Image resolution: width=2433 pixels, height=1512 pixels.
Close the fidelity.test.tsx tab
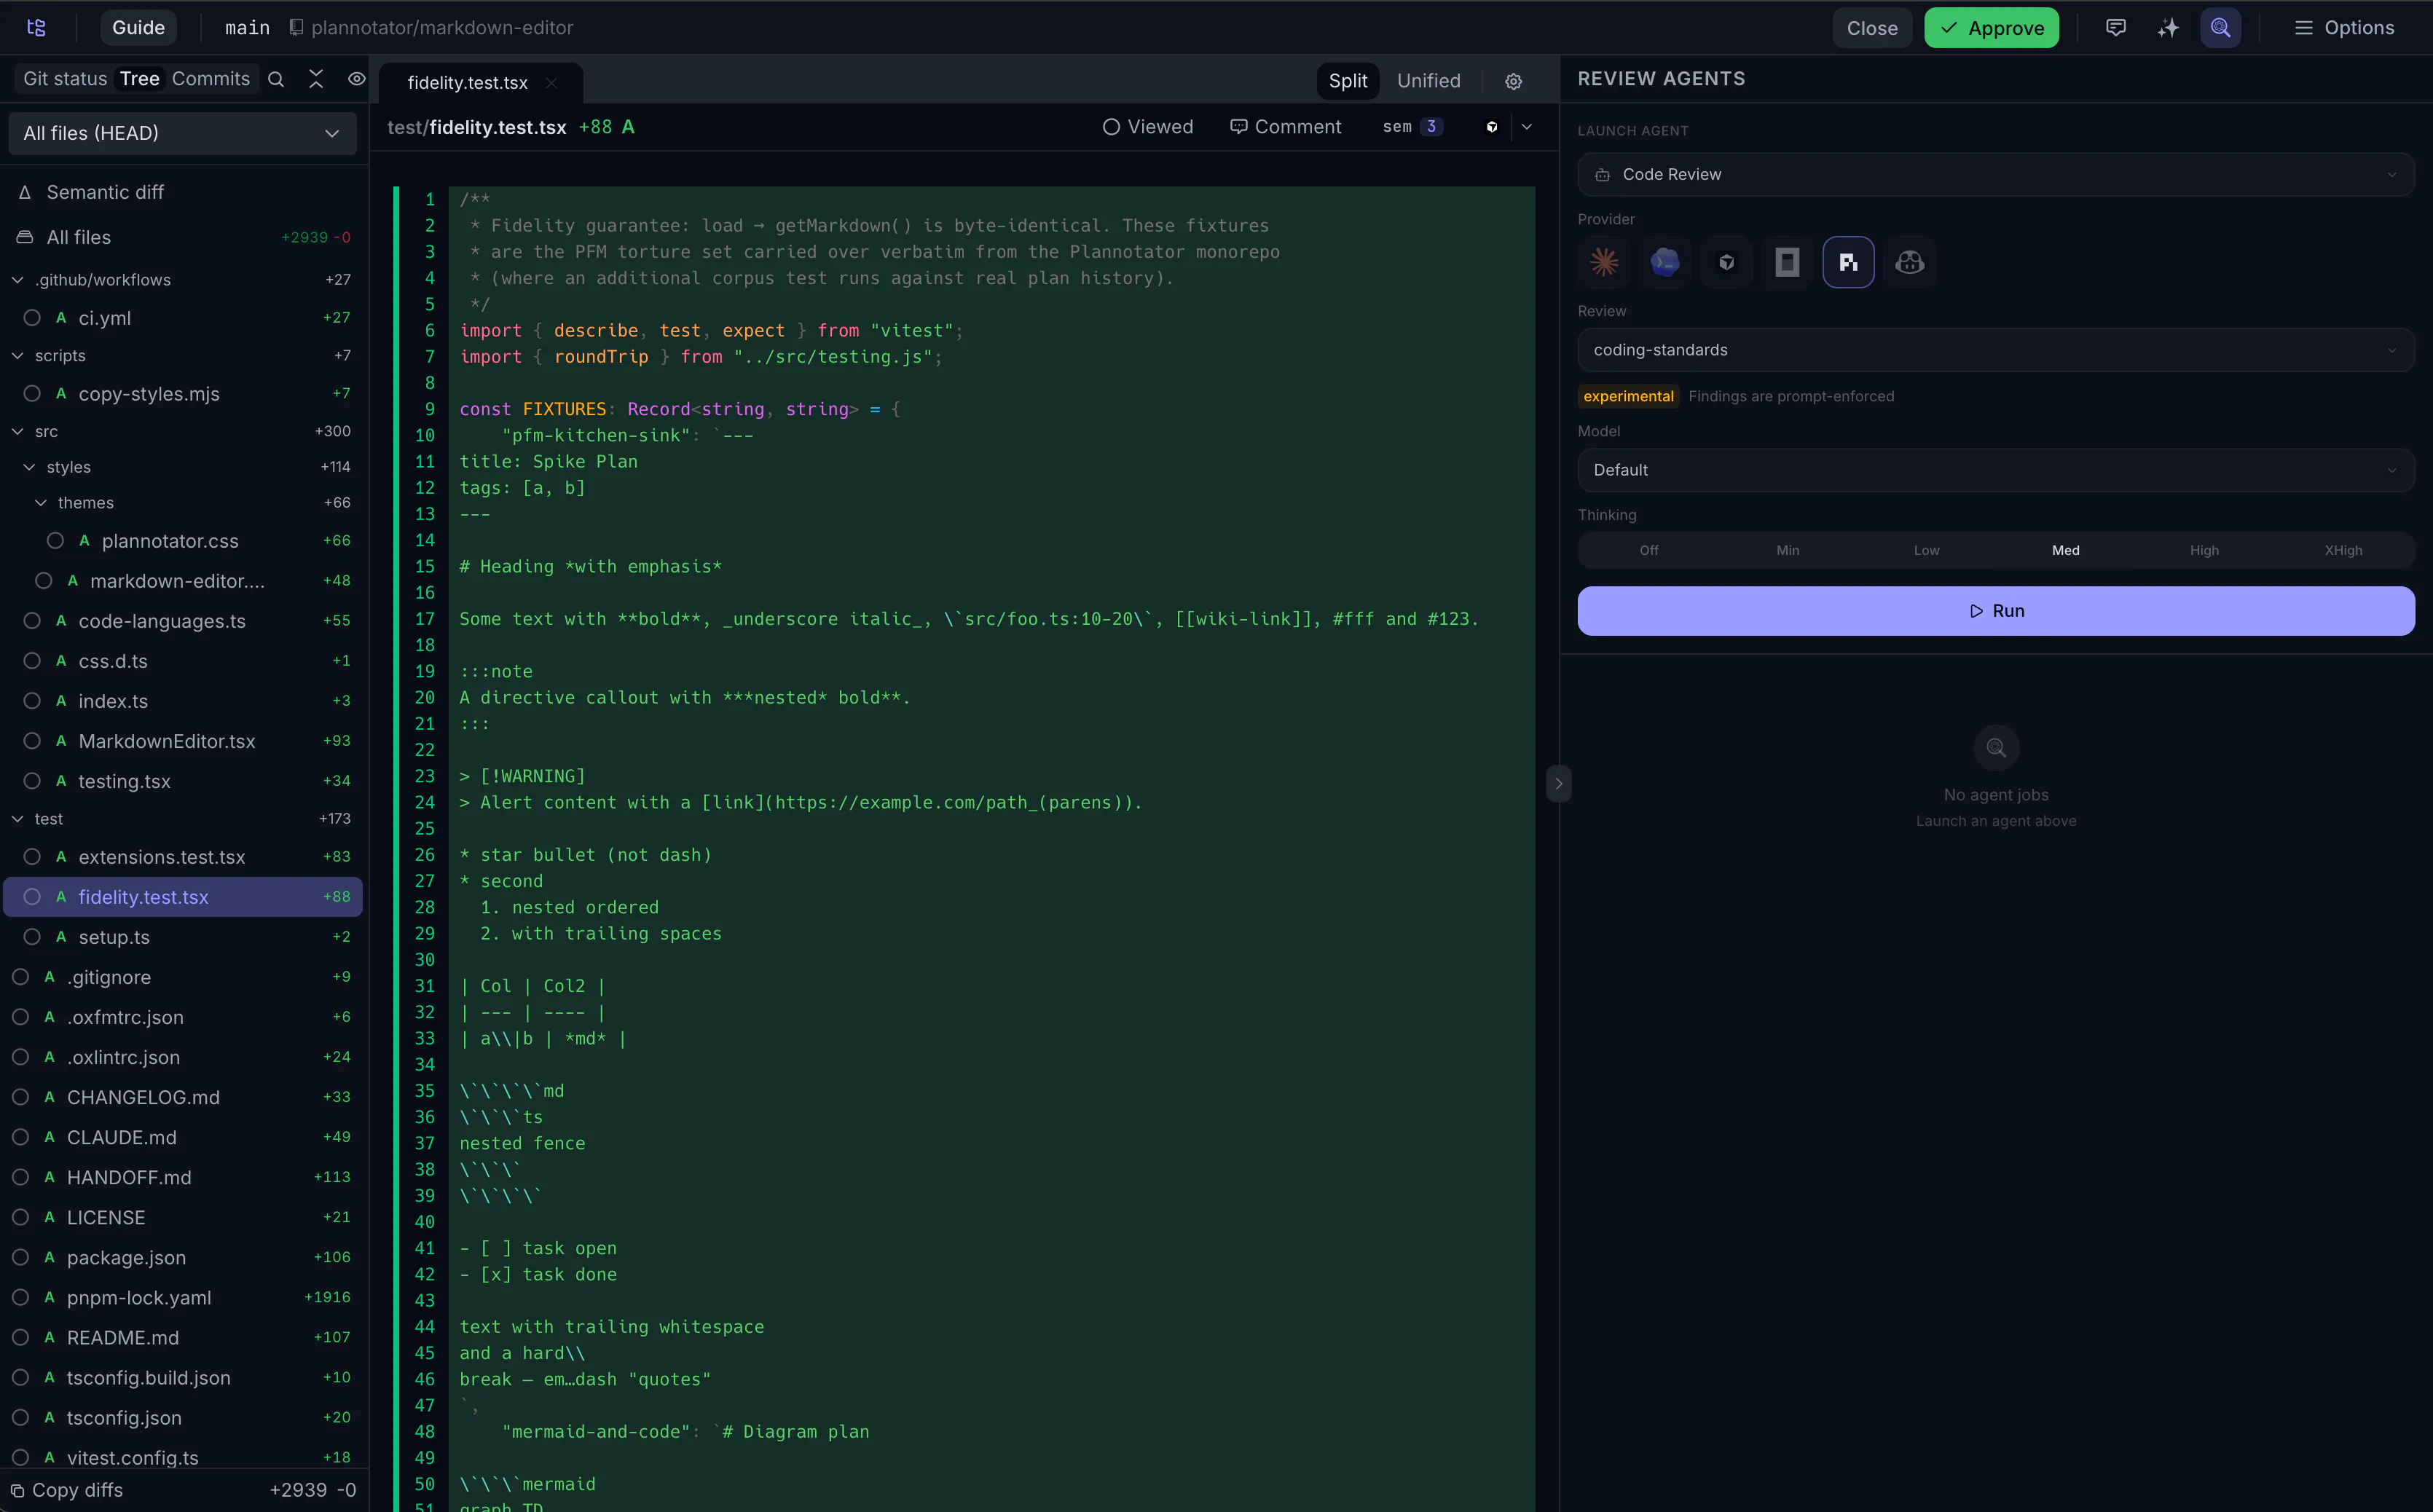point(551,83)
